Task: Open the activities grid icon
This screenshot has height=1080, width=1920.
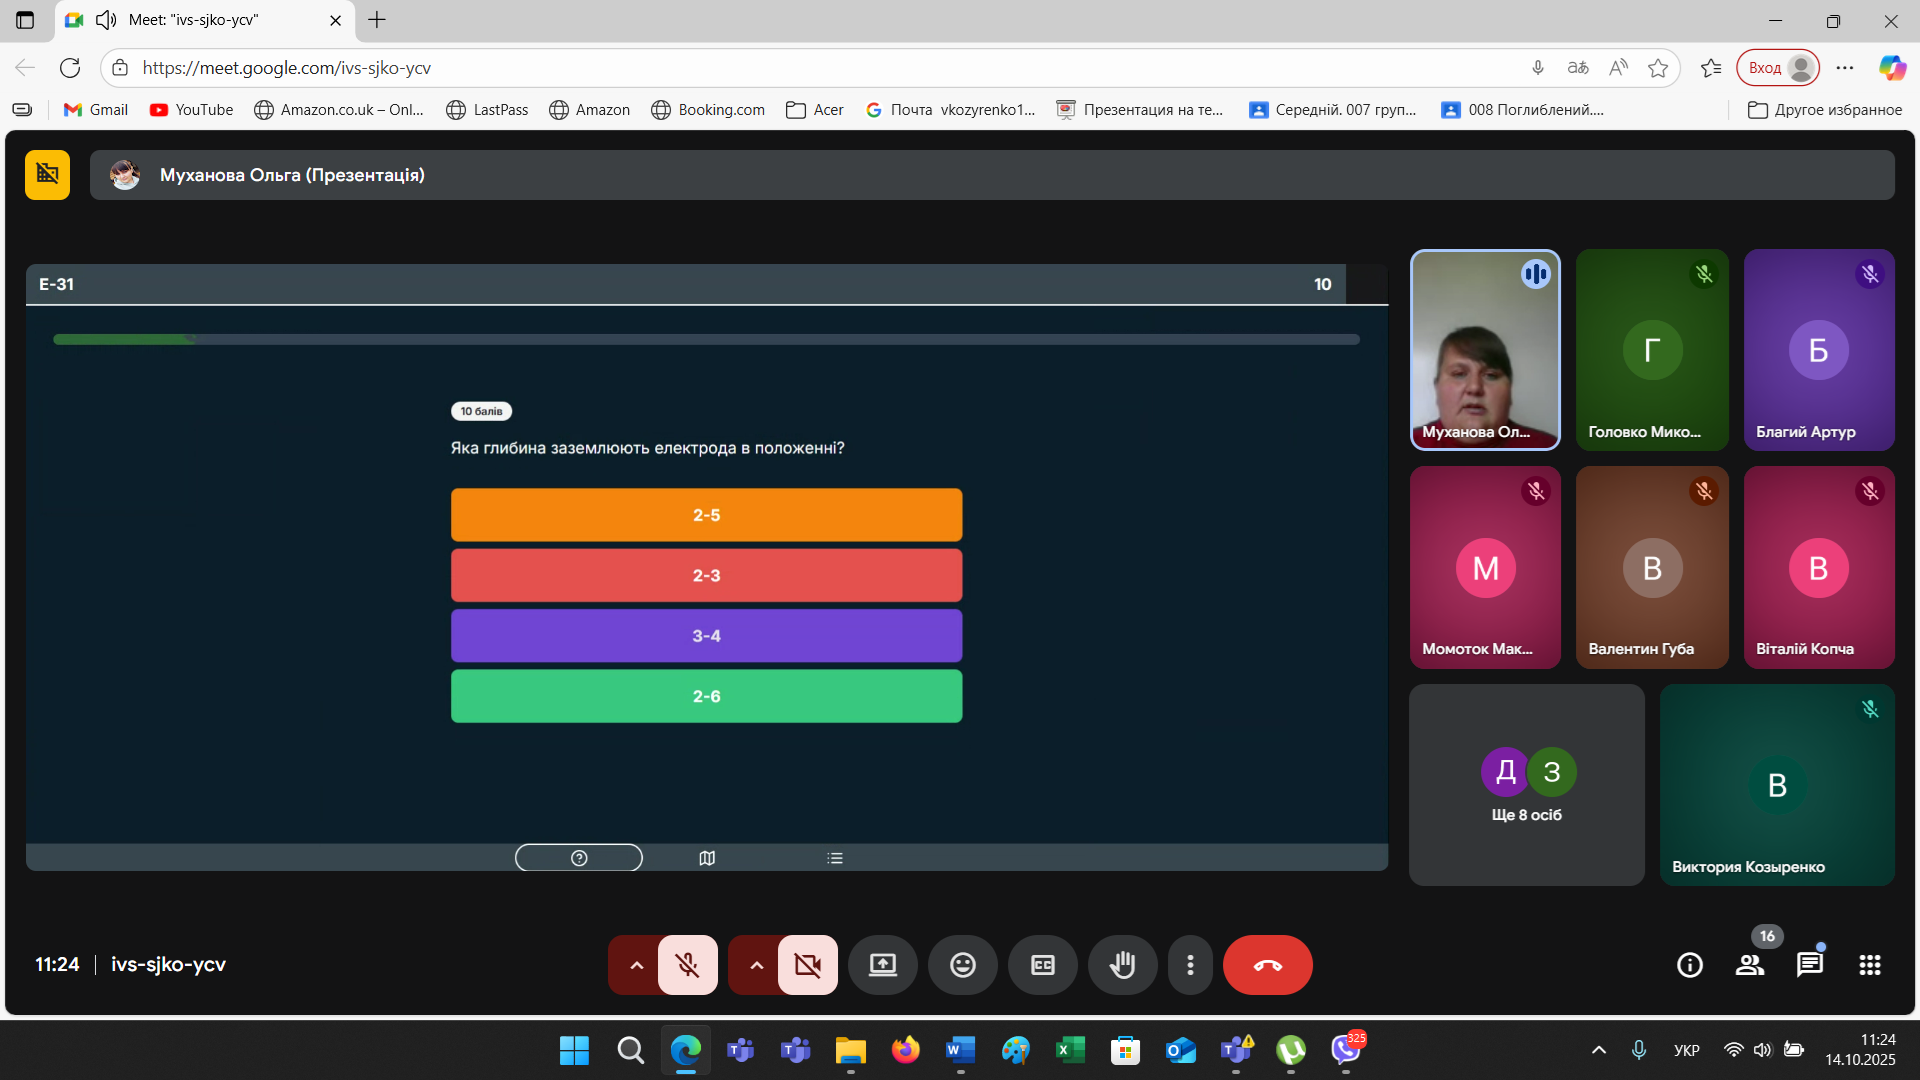Action: [x=1869, y=965]
